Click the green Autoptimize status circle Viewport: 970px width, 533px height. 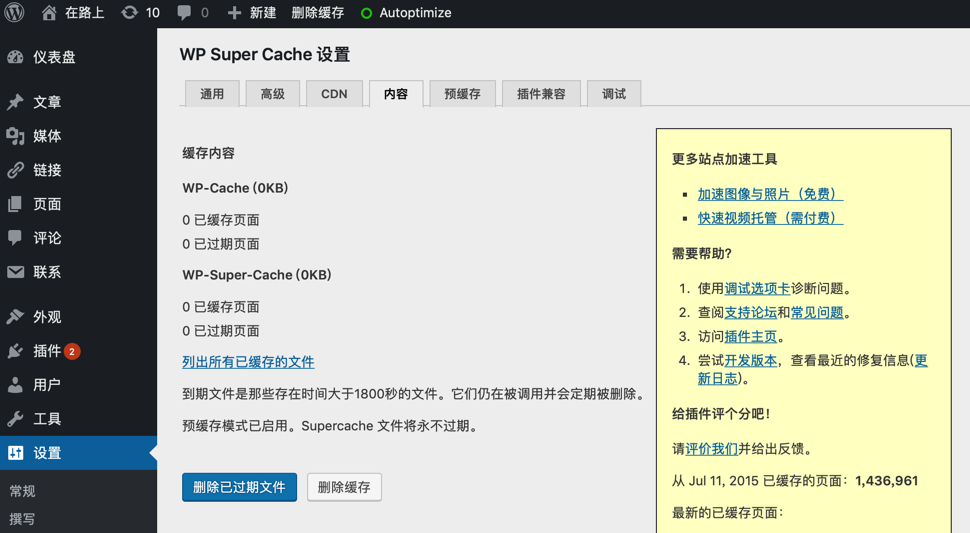pos(366,13)
